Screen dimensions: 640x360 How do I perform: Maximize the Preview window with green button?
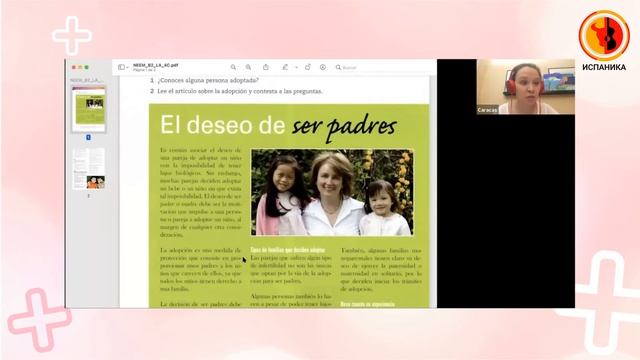pos(87,67)
